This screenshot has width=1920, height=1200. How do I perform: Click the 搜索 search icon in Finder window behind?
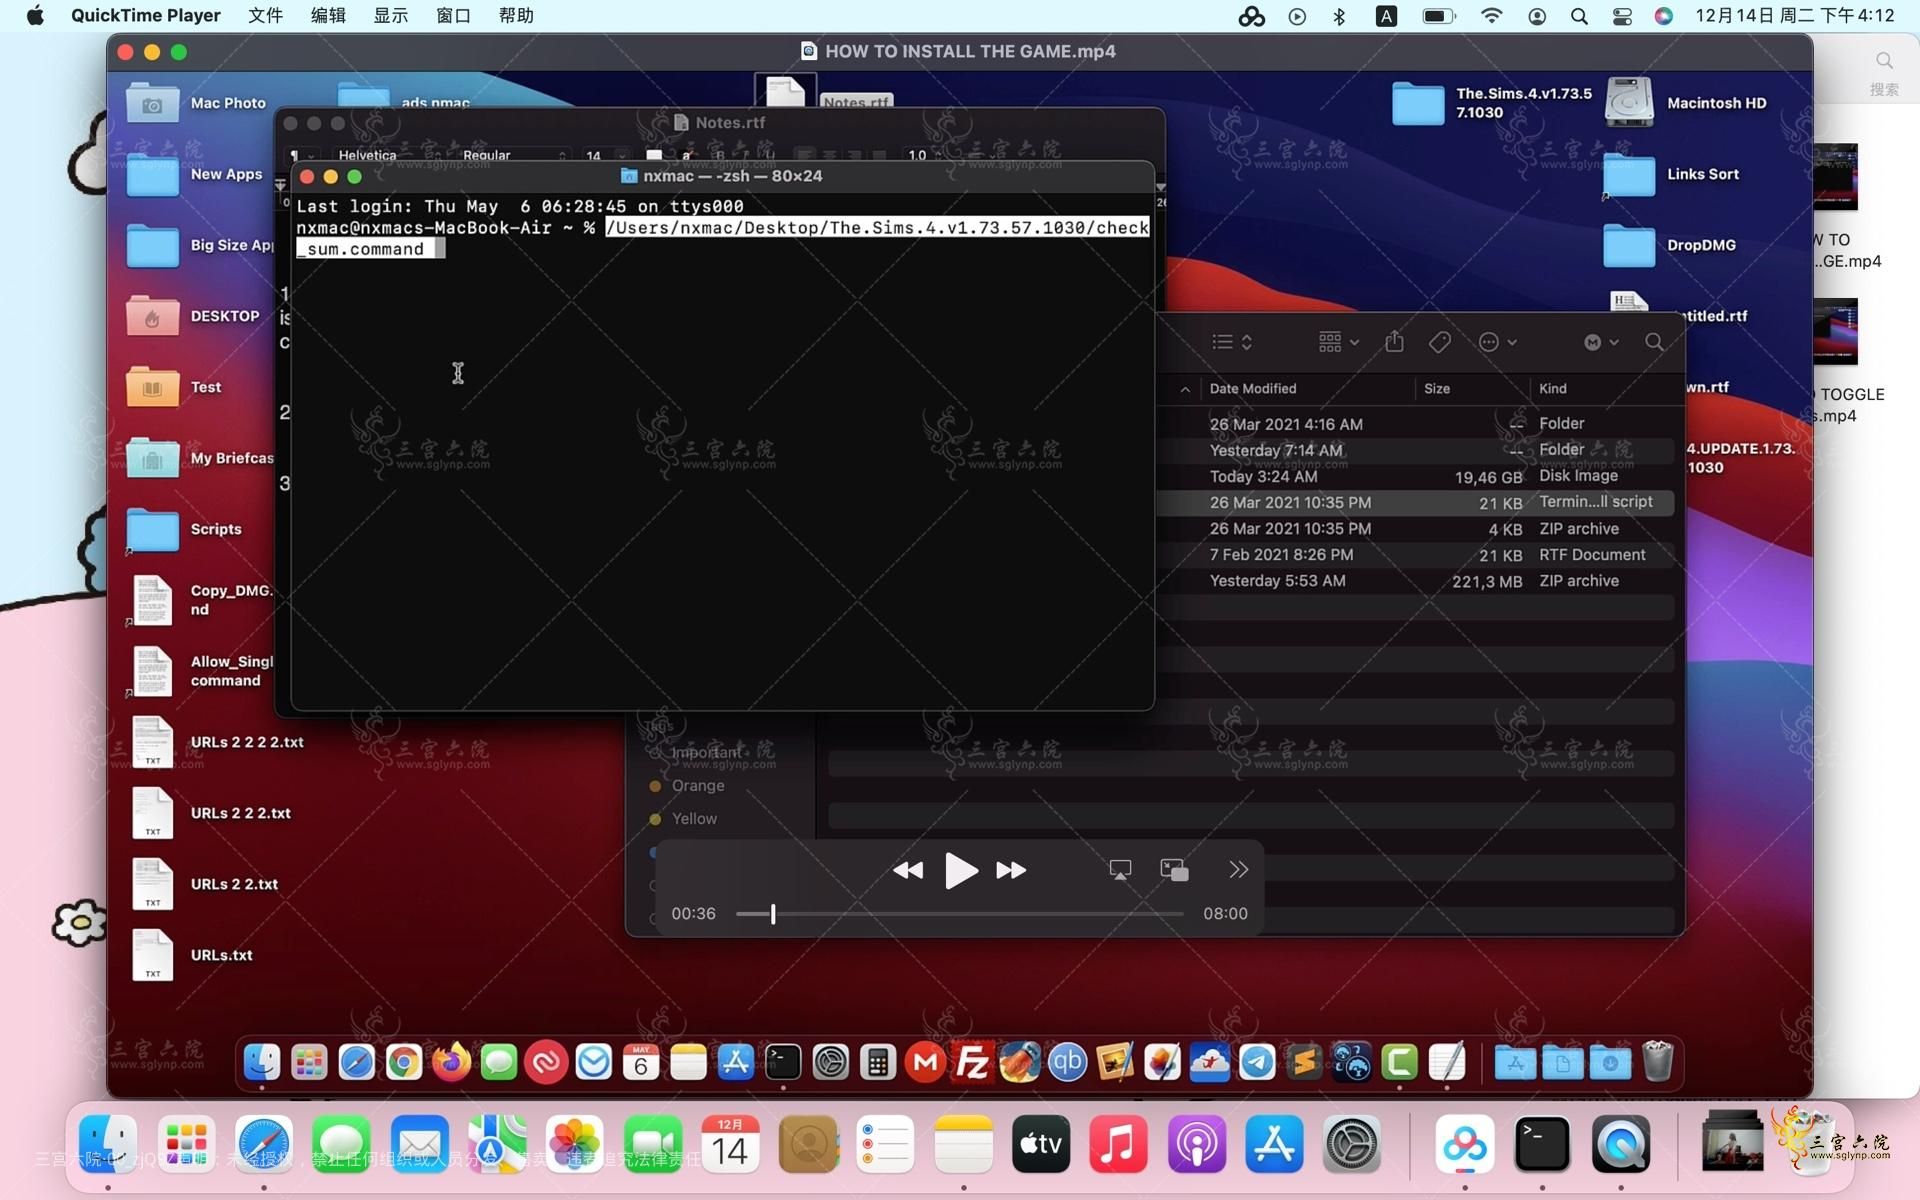tap(1884, 61)
